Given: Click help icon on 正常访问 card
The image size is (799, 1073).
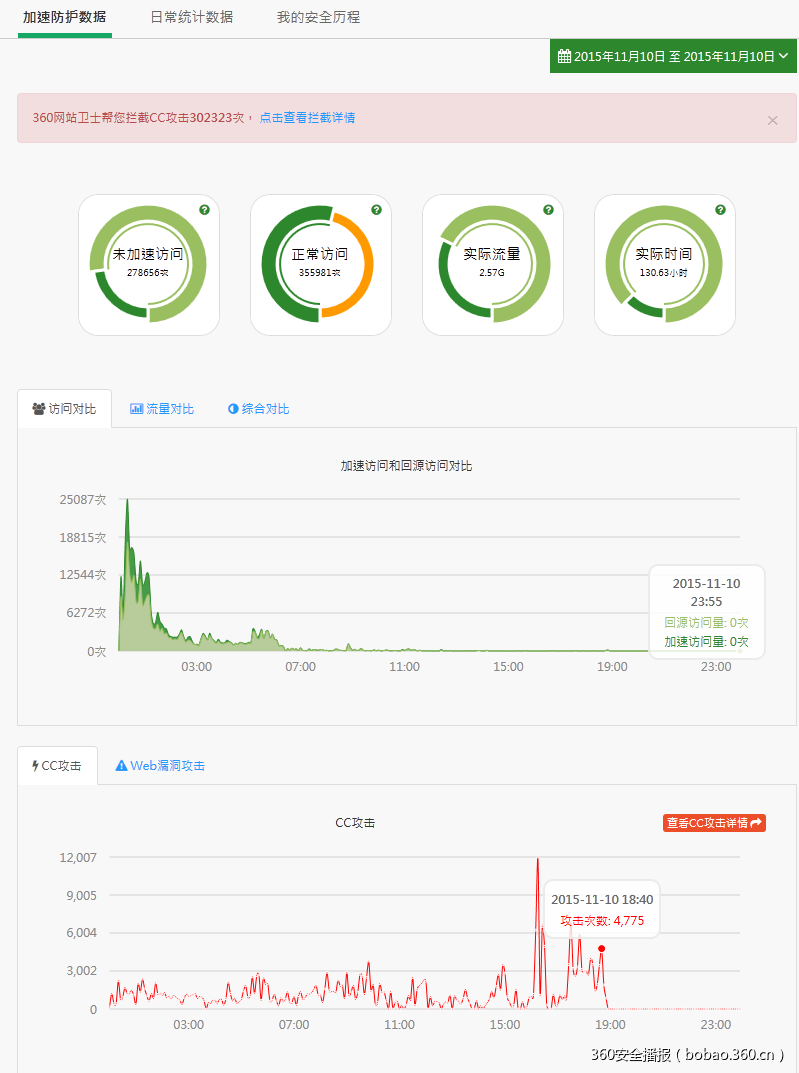Looking at the screenshot, I should pyautogui.click(x=376, y=210).
